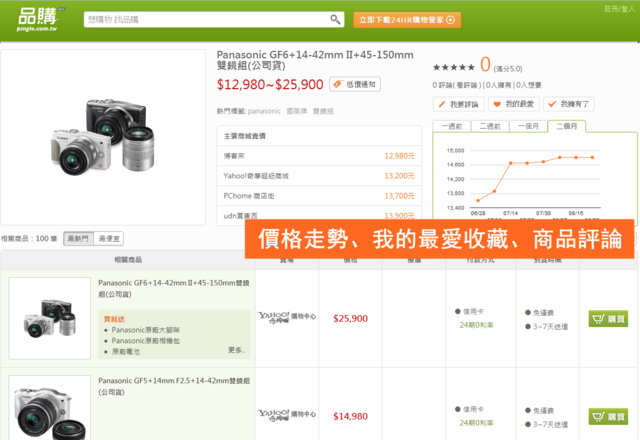Open the 看評論 reviews link
This screenshot has height=440, width=640.
(467, 85)
